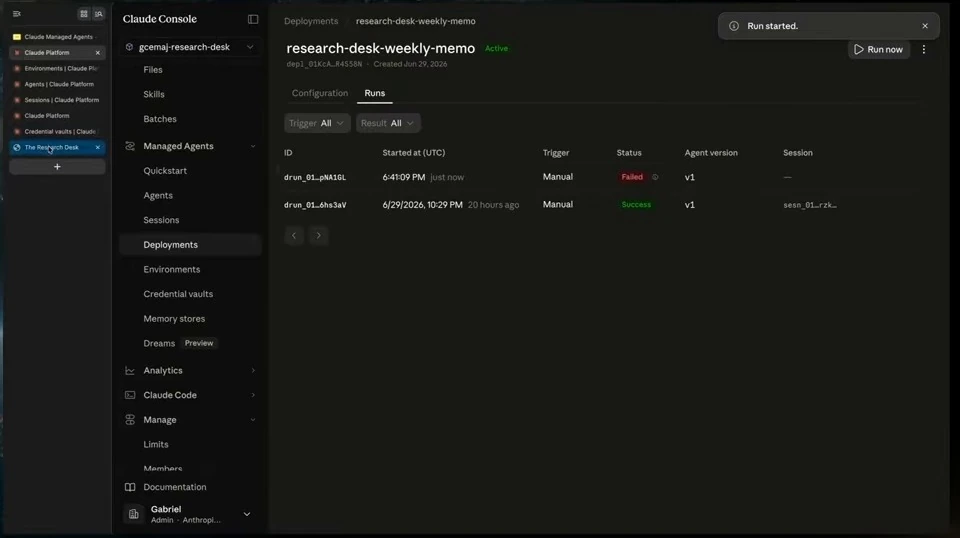The width and height of the screenshot is (960, 538).
Task: Switch to Agents | Claude Platform browser tab
Action: coord(57,84)
